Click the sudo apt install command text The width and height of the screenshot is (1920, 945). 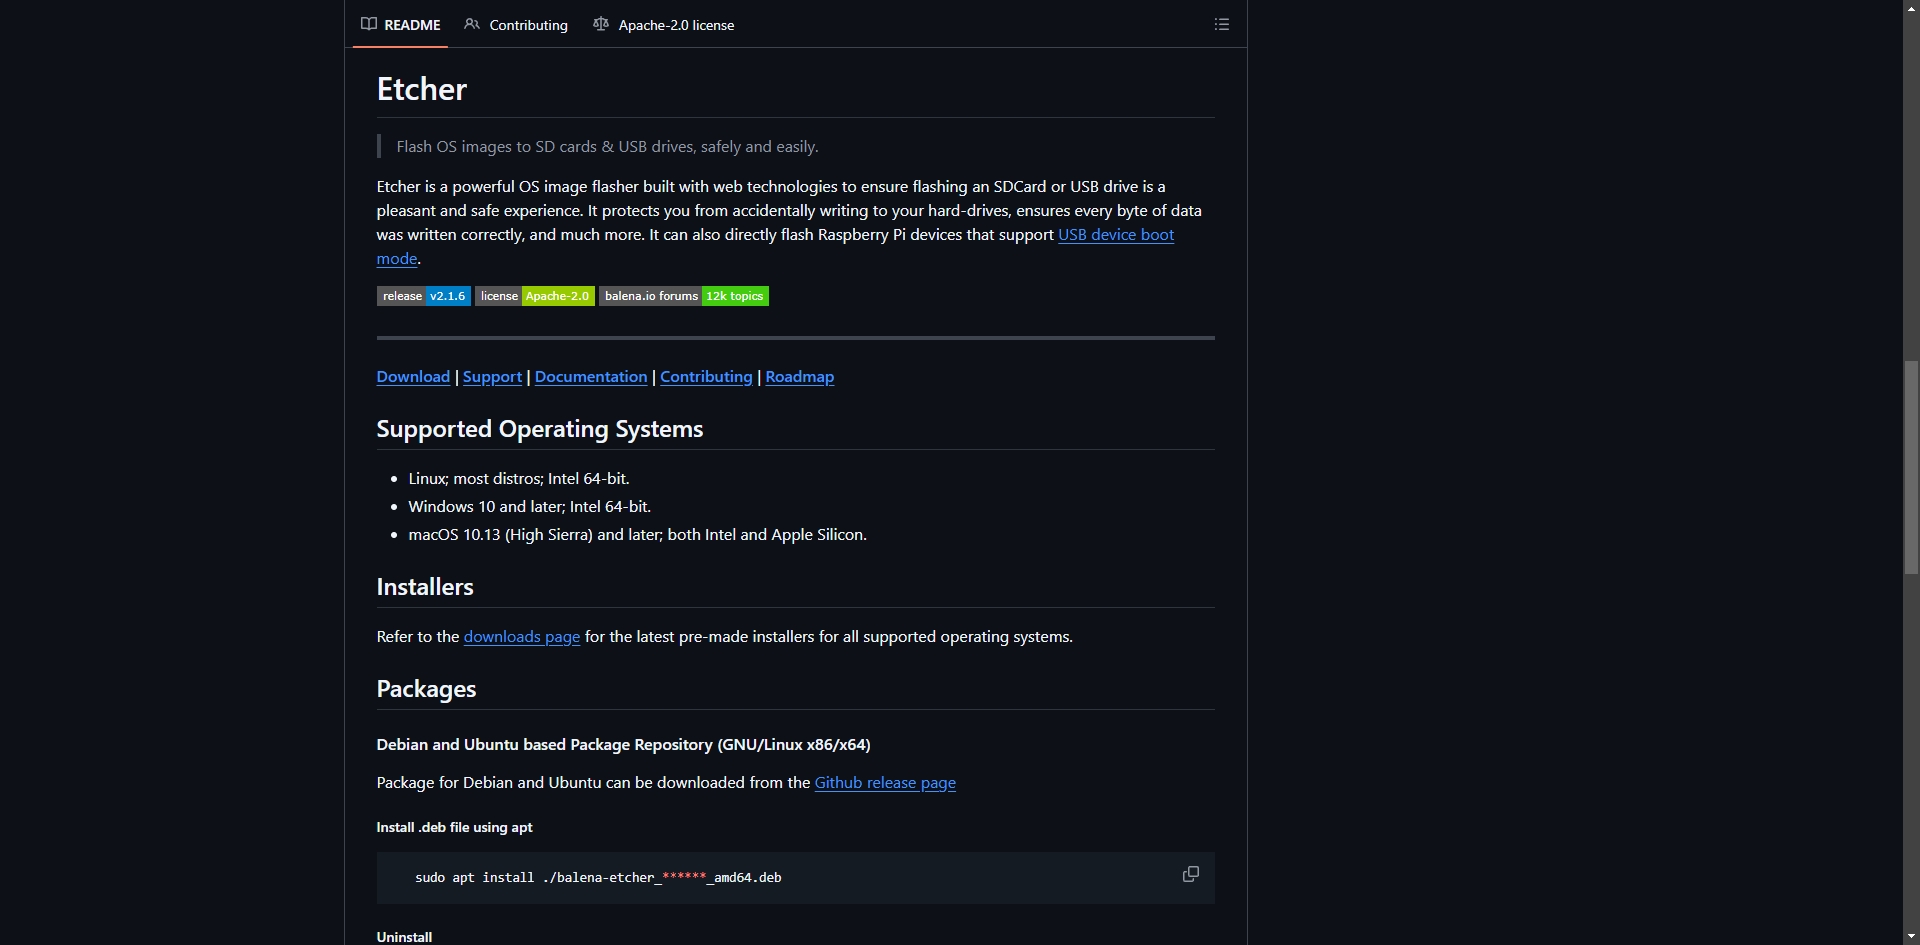(x=598, y=877)
